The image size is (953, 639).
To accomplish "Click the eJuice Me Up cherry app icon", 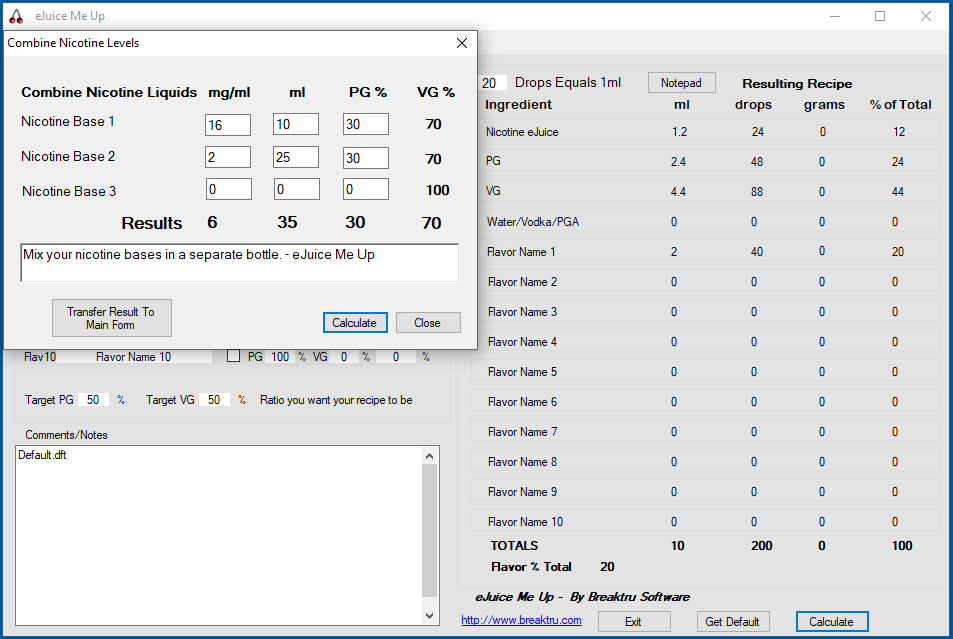I will tap(16, 16).
